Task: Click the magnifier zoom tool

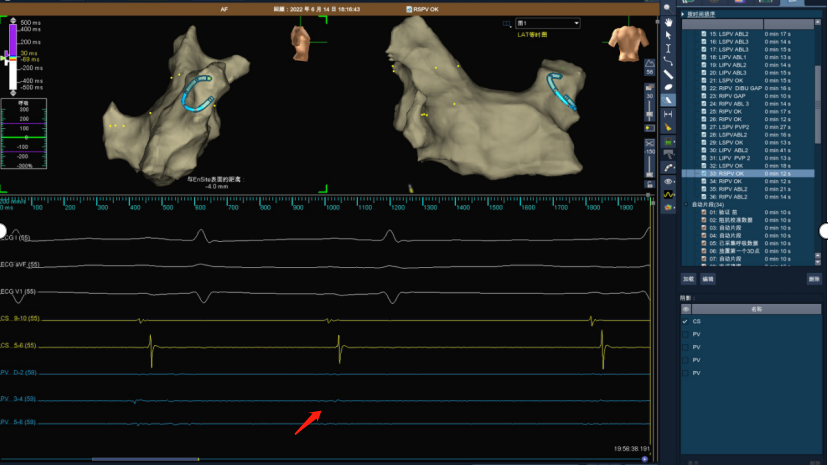Action: (668, 8)
